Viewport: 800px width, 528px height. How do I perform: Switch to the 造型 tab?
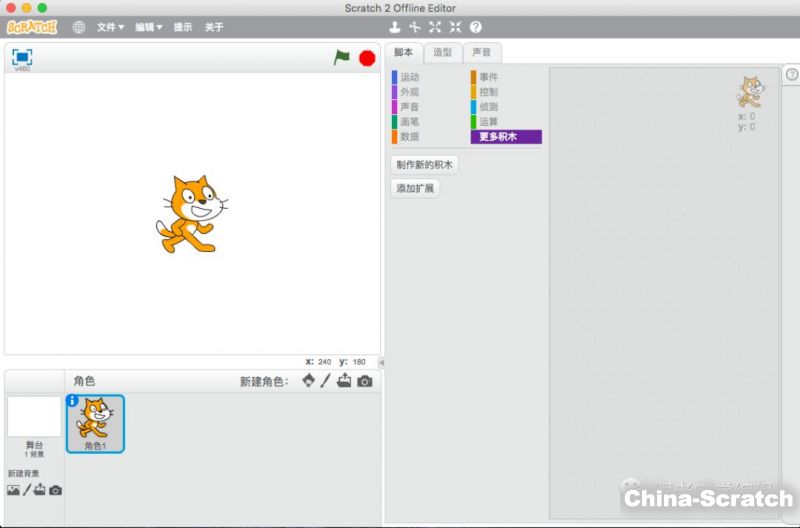tap(442, 53)
